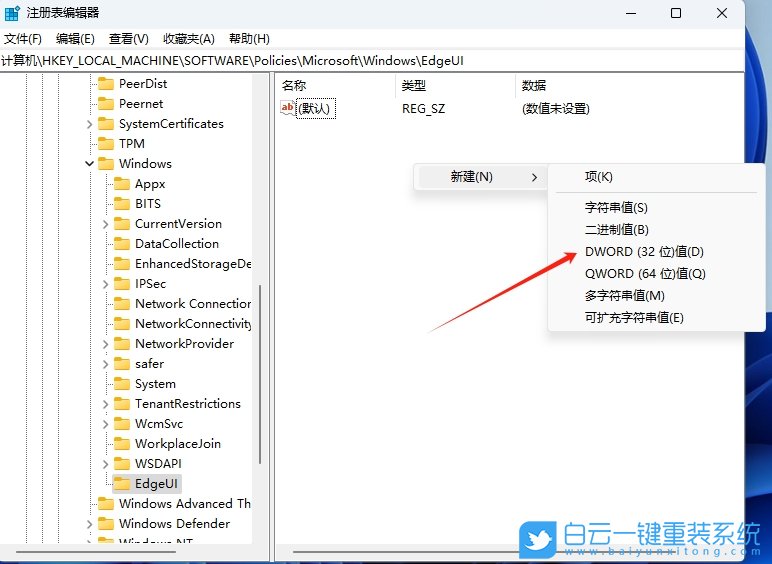The height and width of the screenshot is (564, 772).
Task: Click the System folder icon
Action: click(x=122, y=384)
